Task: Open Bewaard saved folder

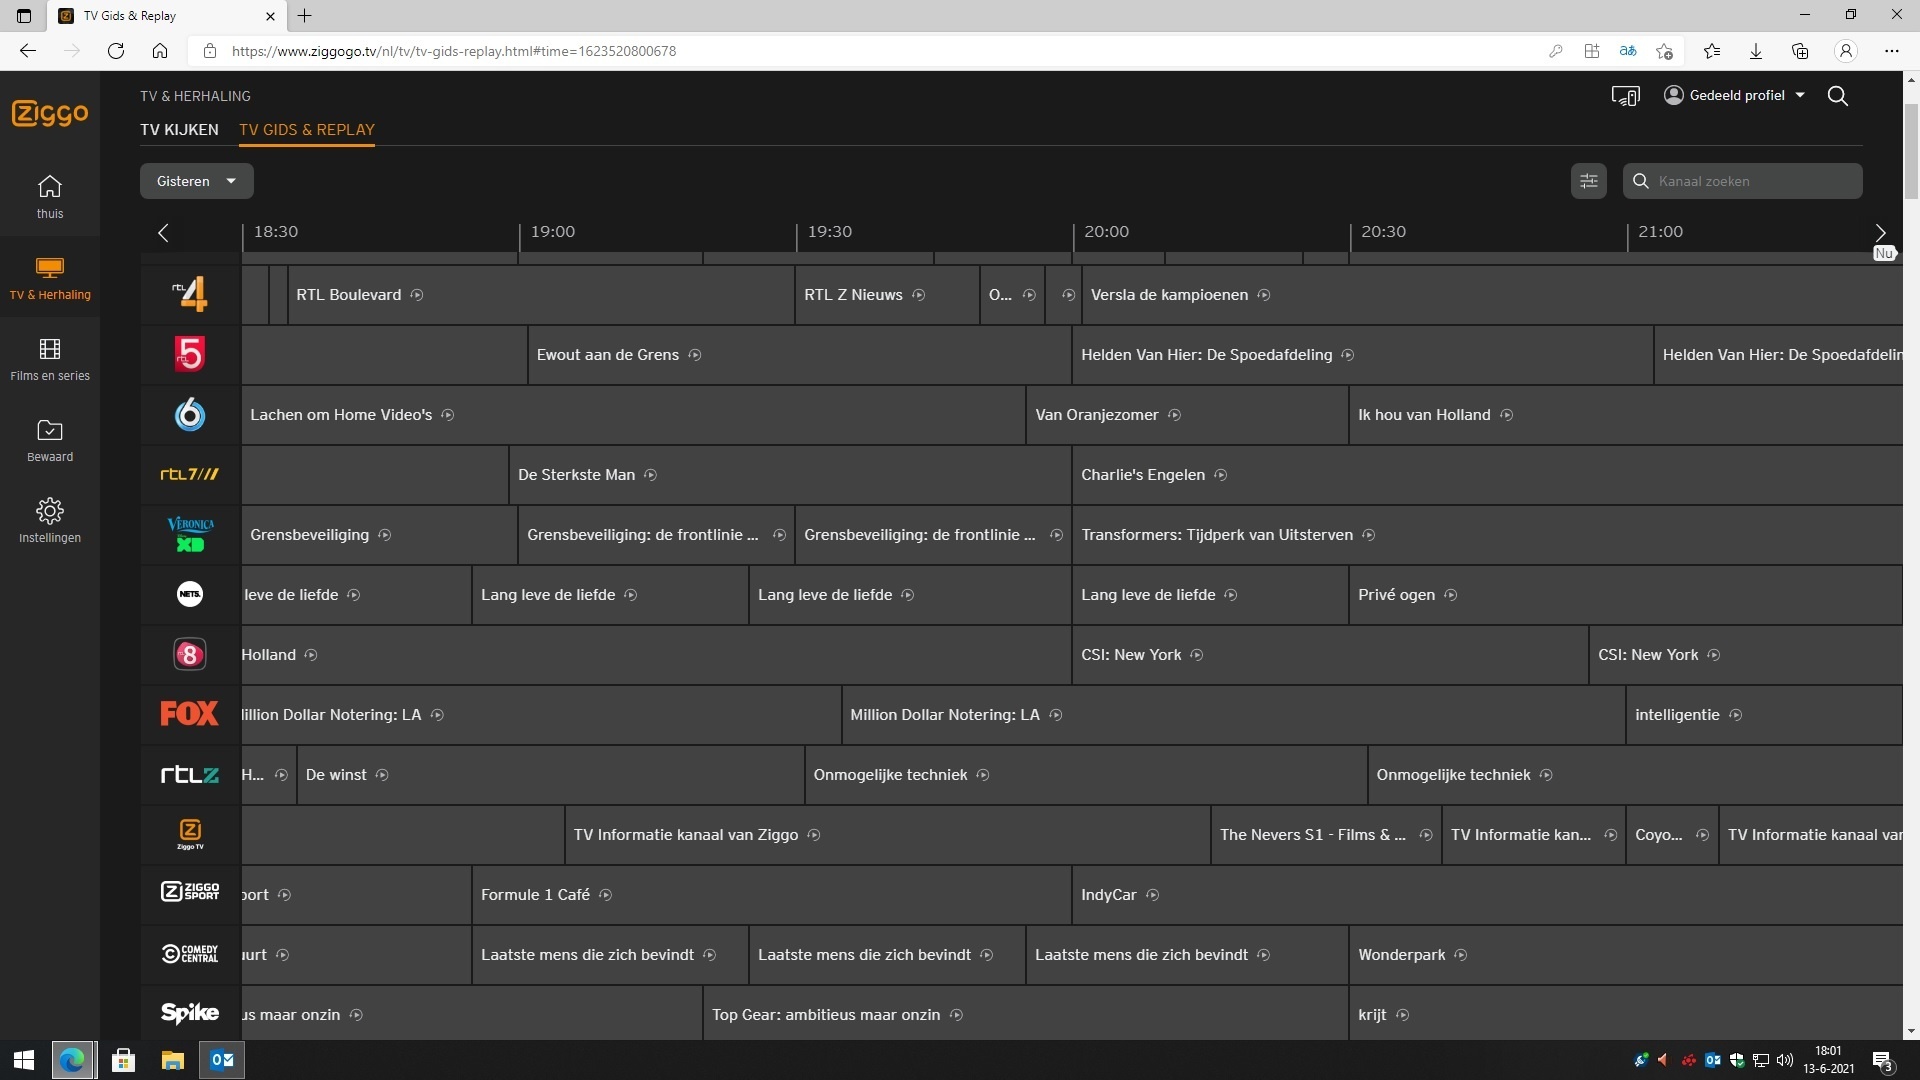Action: pos(50,440)
